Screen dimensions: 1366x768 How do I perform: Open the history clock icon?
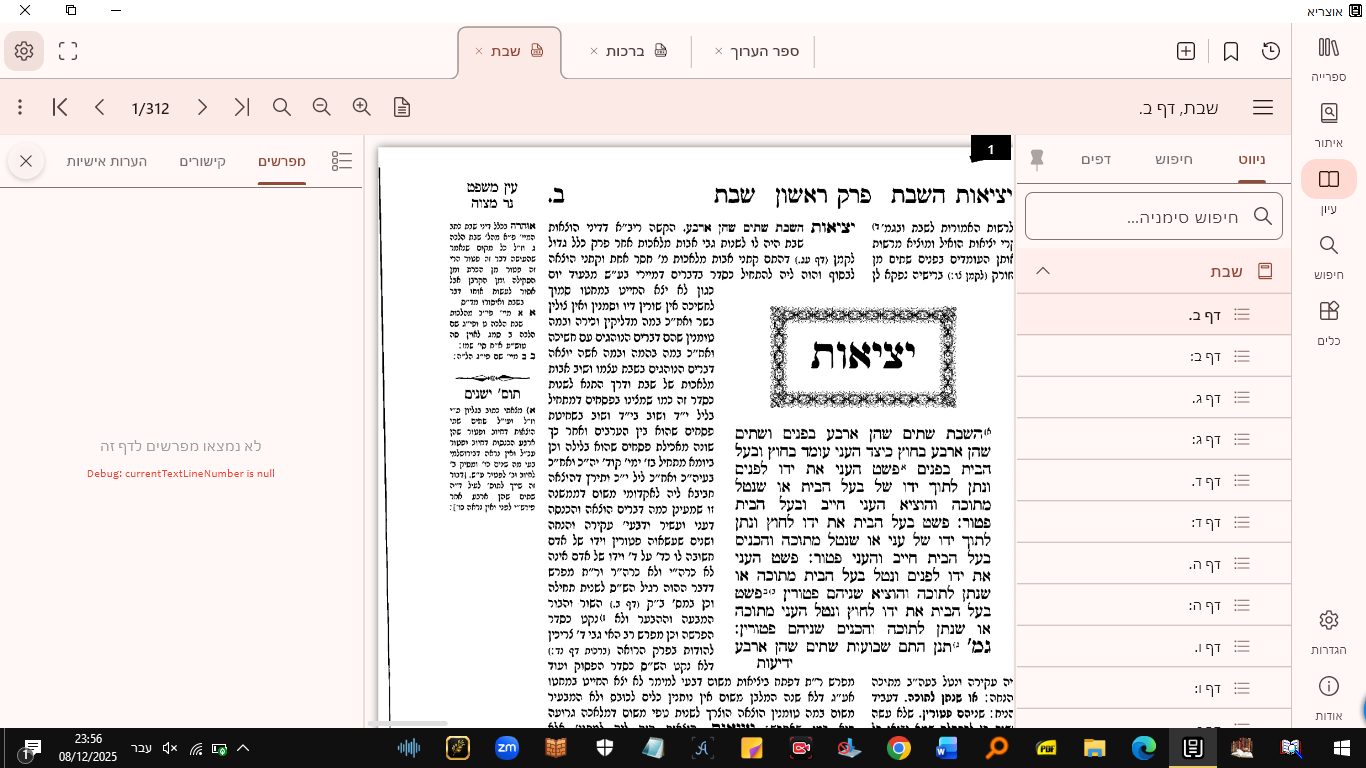coord(1271,51)
